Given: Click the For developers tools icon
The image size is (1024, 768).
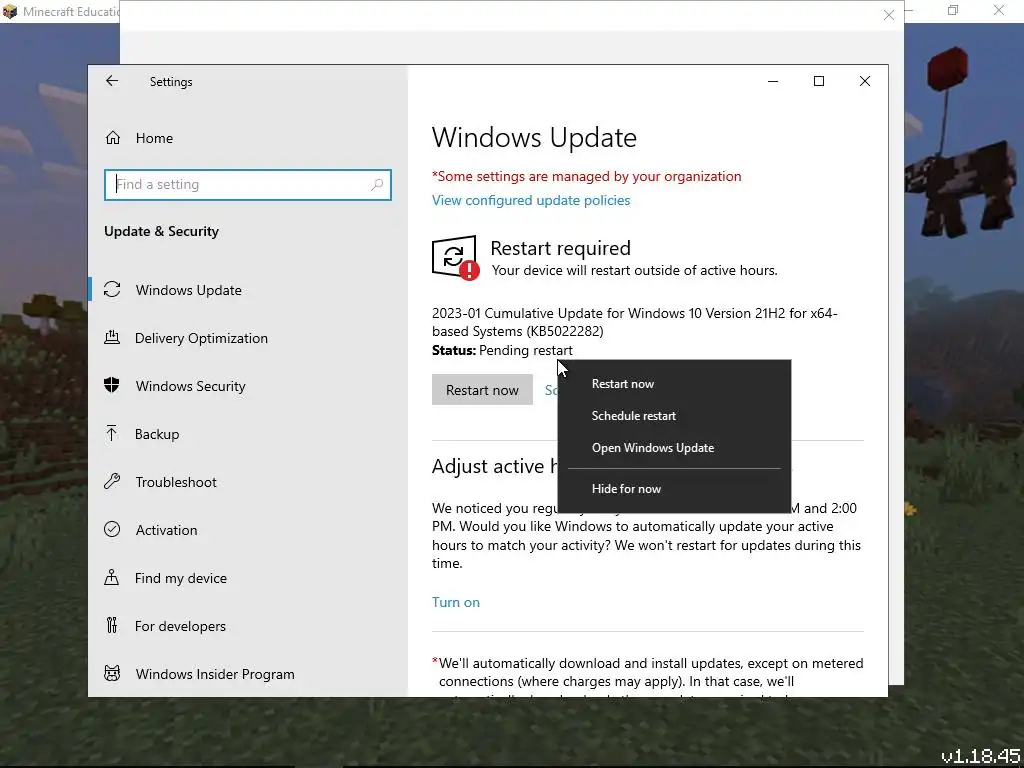Looking at the screenshot, I should click(x=112, y=626).
